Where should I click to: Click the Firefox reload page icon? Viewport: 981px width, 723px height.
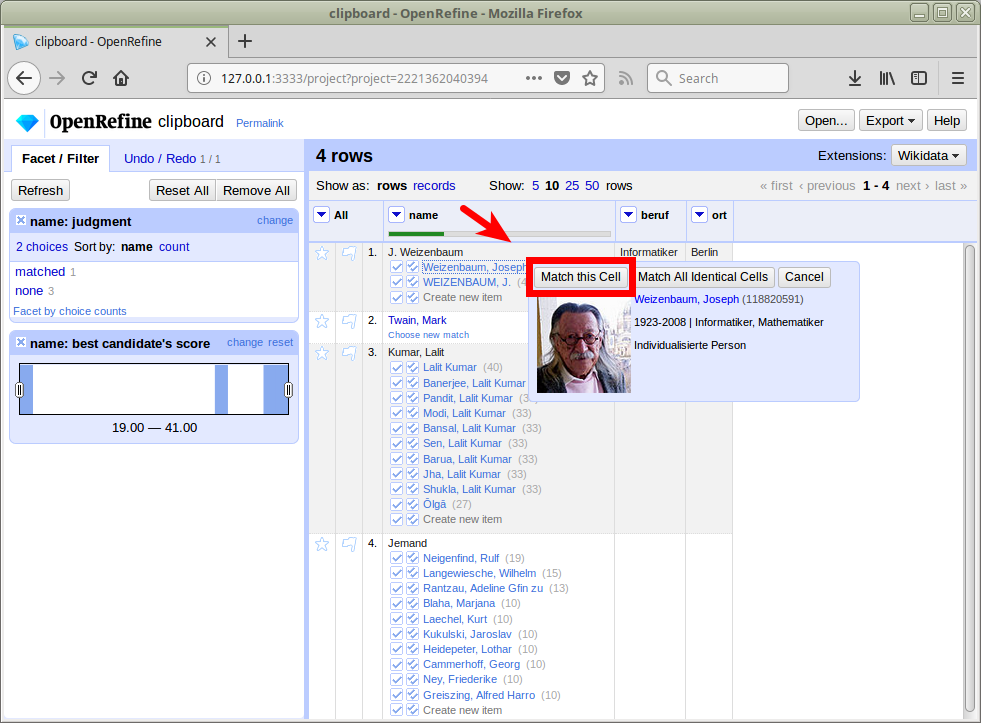[89, 78]
